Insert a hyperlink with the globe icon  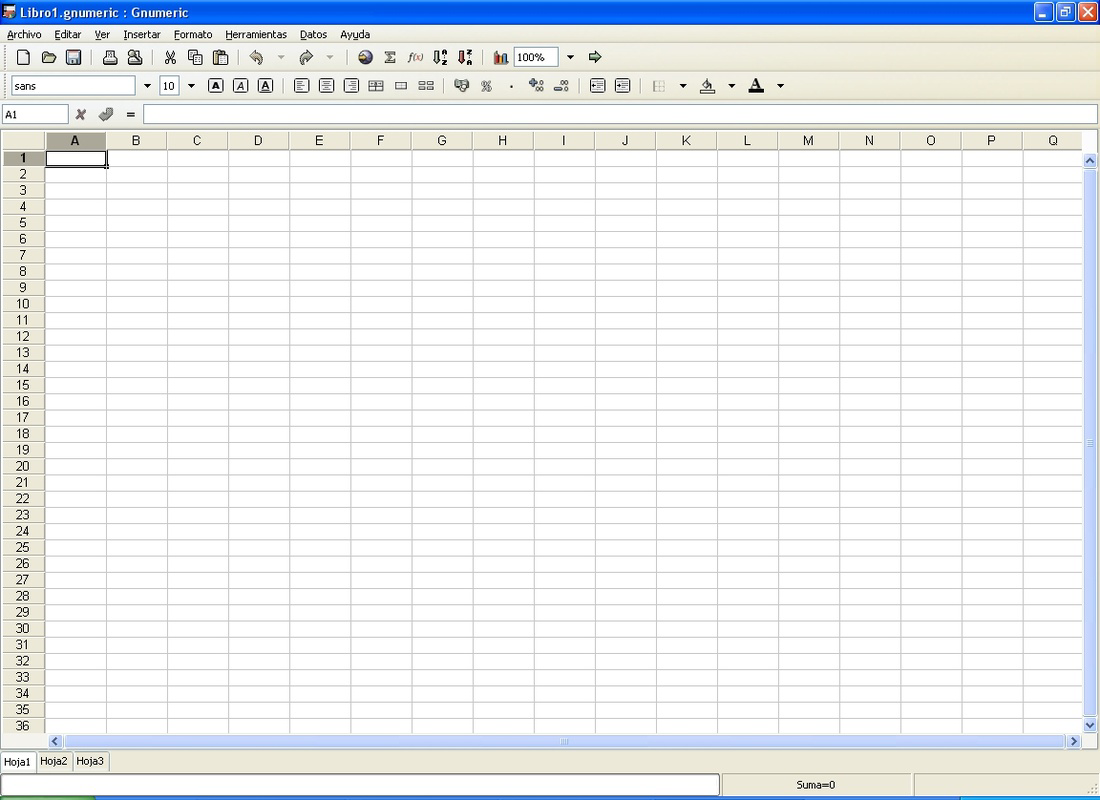click(364, 57)
